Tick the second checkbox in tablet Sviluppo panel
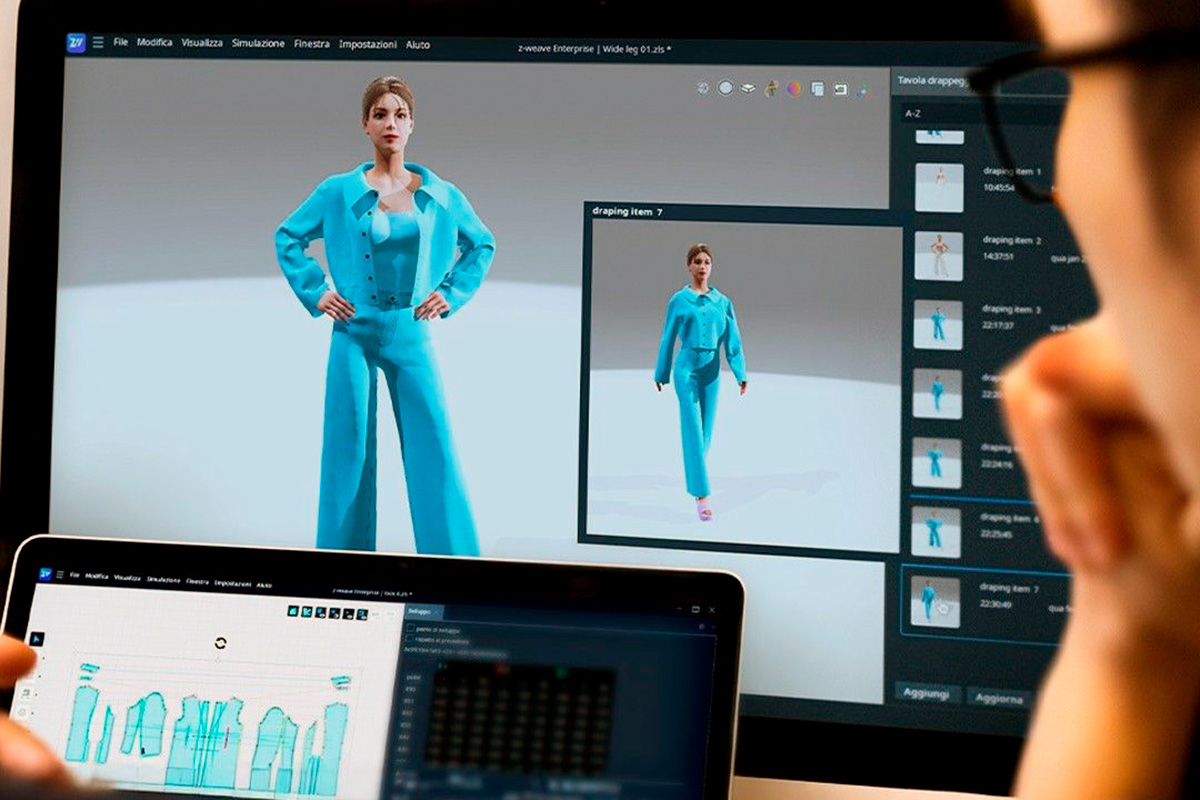Image resolution: width=1200 pixels, height=800 pixels. (411, 640)
